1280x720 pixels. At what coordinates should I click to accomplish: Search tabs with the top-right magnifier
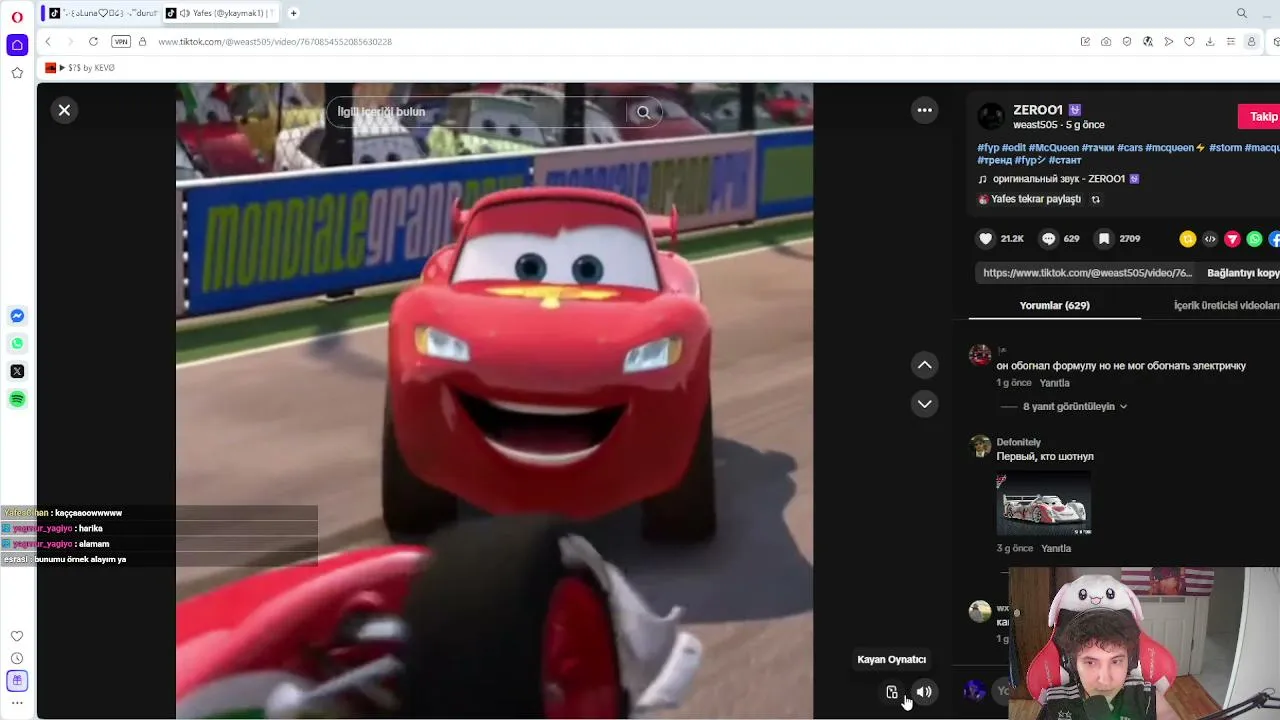[1242, 13]
